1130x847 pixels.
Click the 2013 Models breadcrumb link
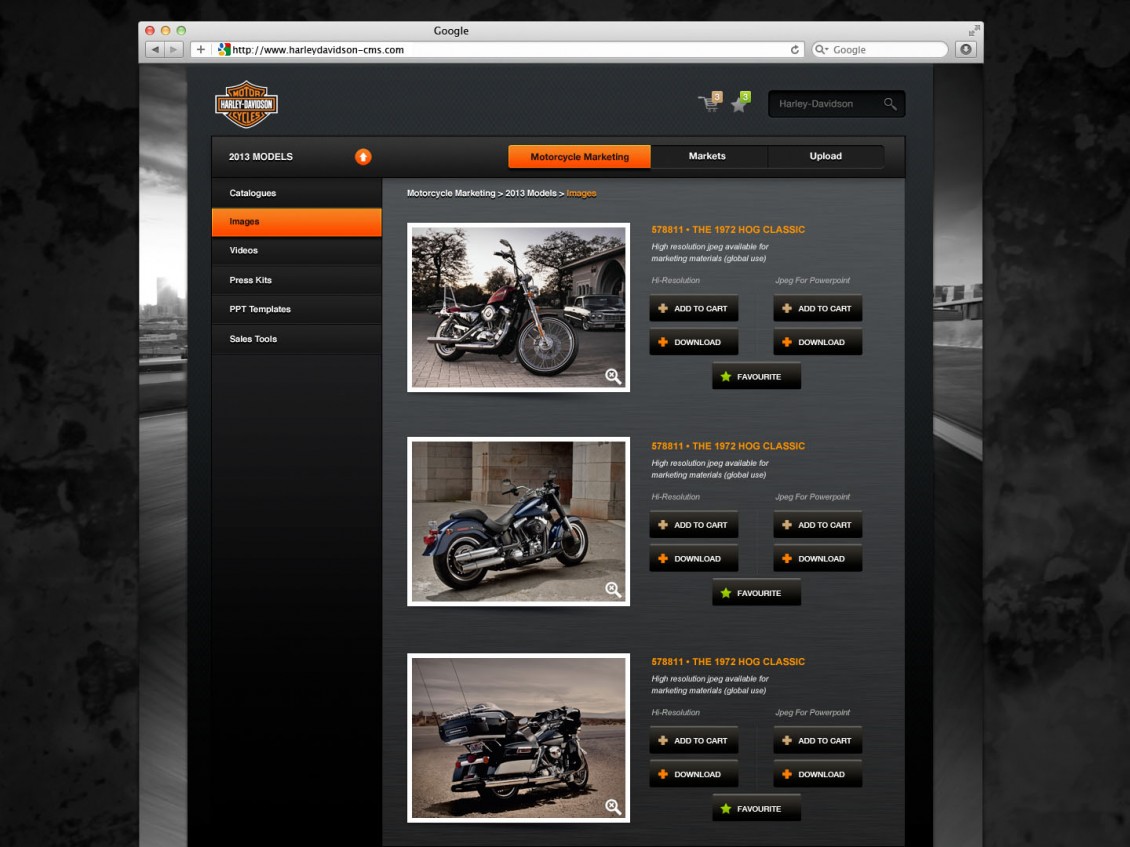coord(530,193)
